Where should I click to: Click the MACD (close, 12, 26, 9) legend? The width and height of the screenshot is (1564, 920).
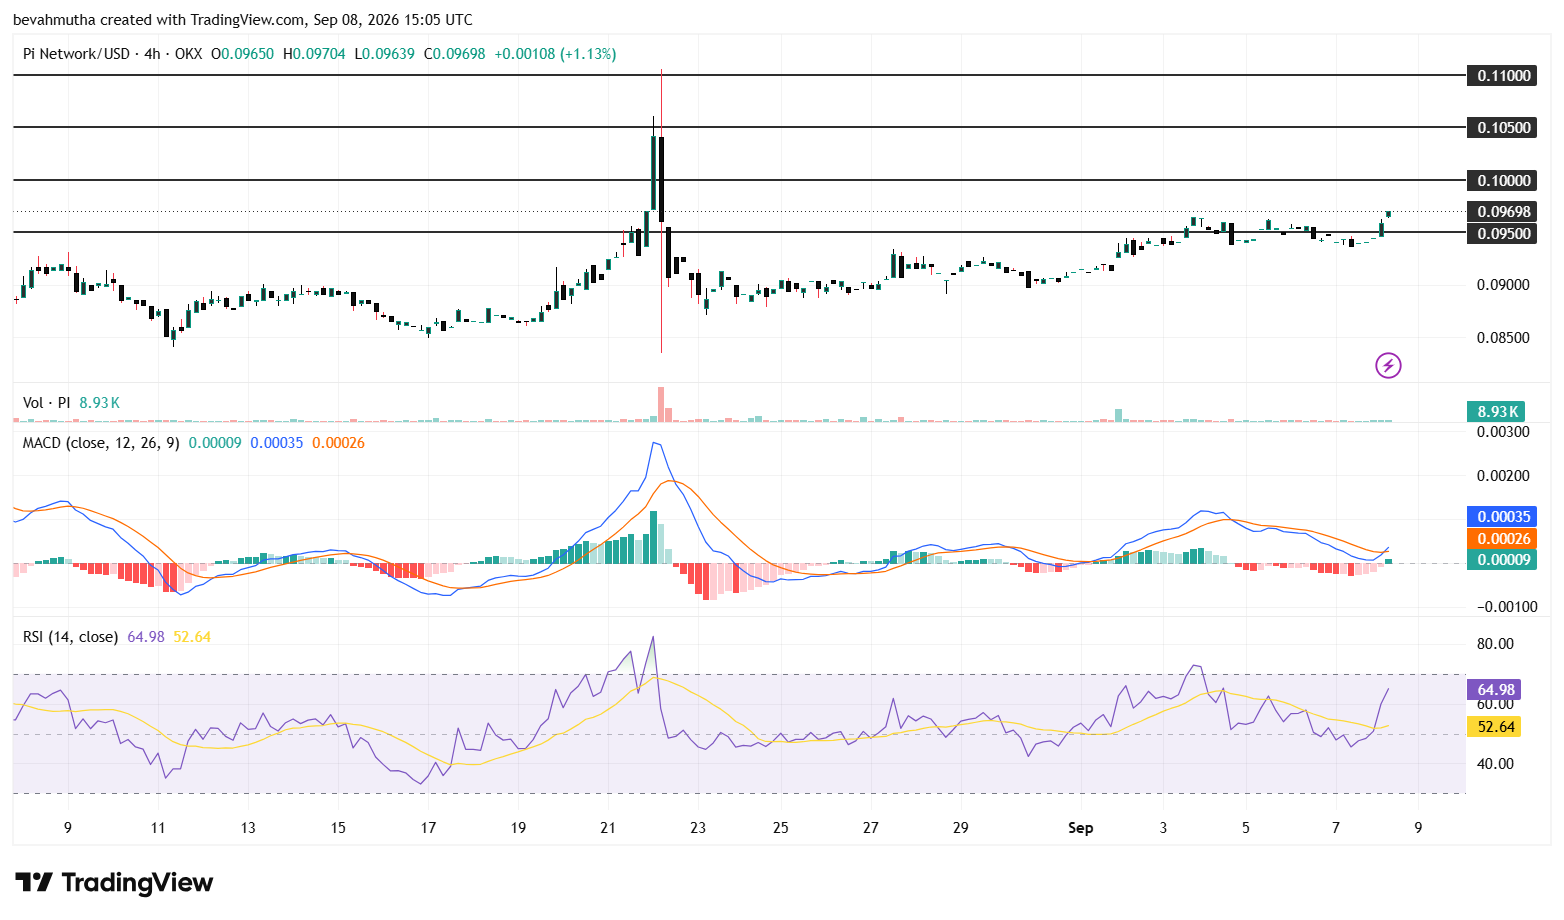(101, 442)
